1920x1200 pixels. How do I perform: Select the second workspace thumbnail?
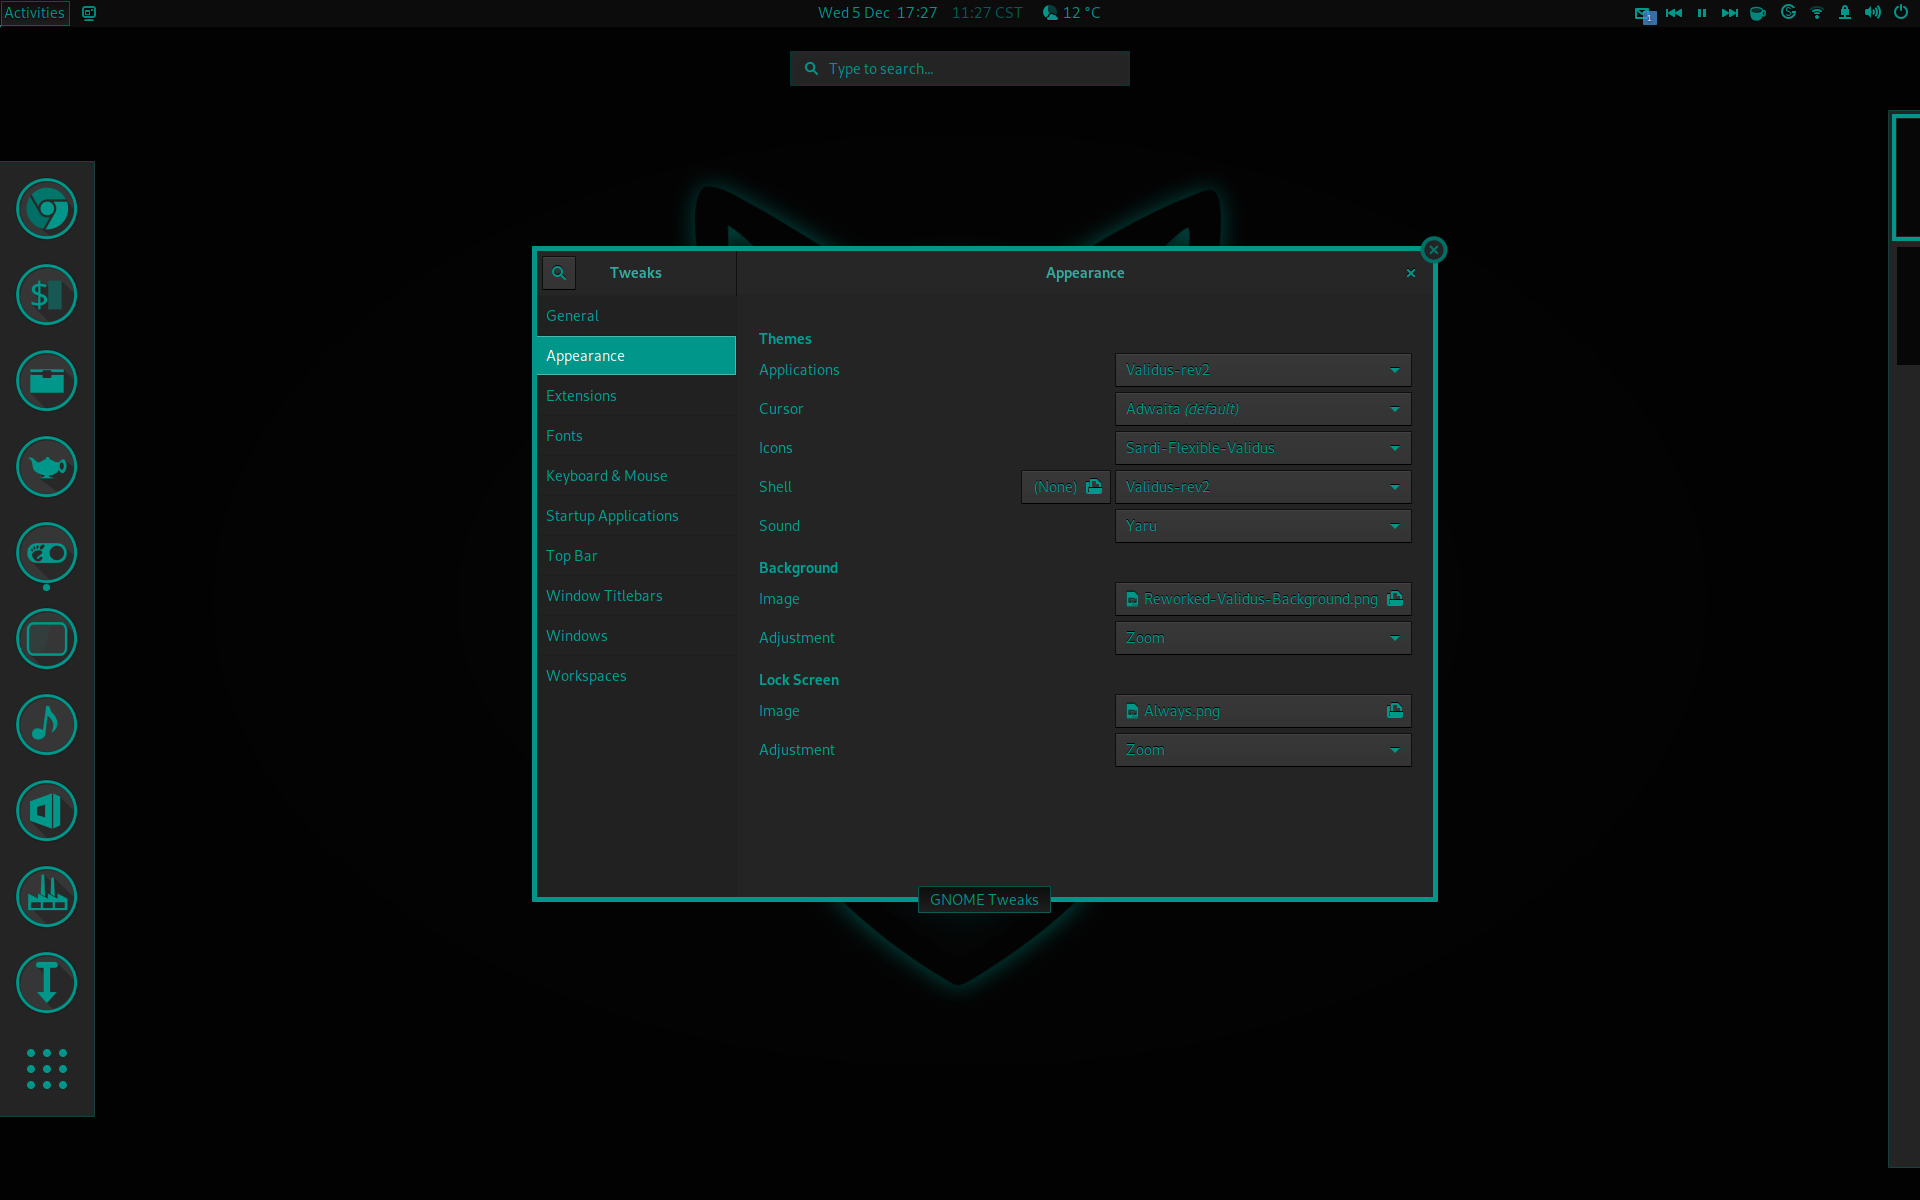pos(1908,306)
